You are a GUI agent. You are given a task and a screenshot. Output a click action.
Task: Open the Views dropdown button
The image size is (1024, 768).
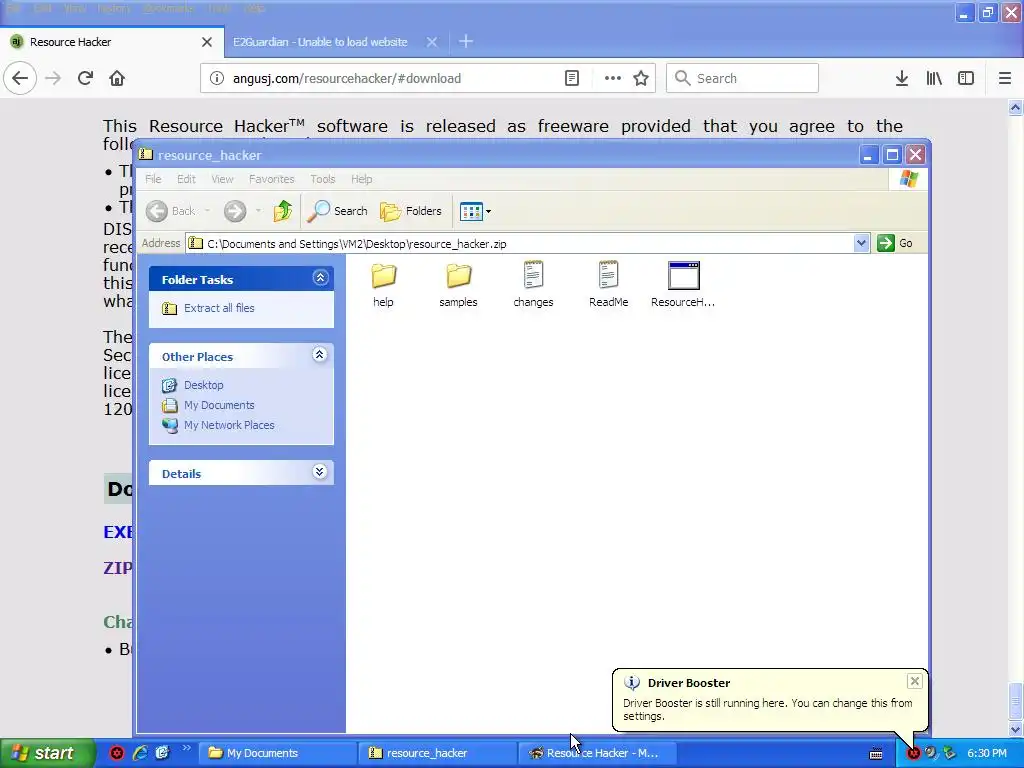[475, 211]
